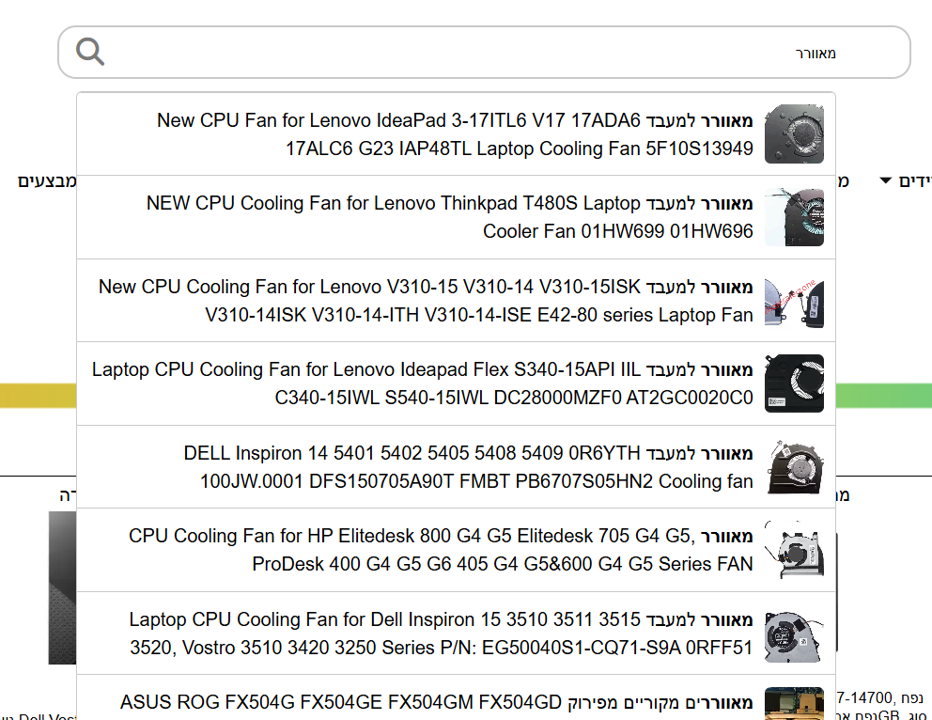Choose the Dell Inspiron 15 3510 fan suggestion

click(x=456, y=633)
